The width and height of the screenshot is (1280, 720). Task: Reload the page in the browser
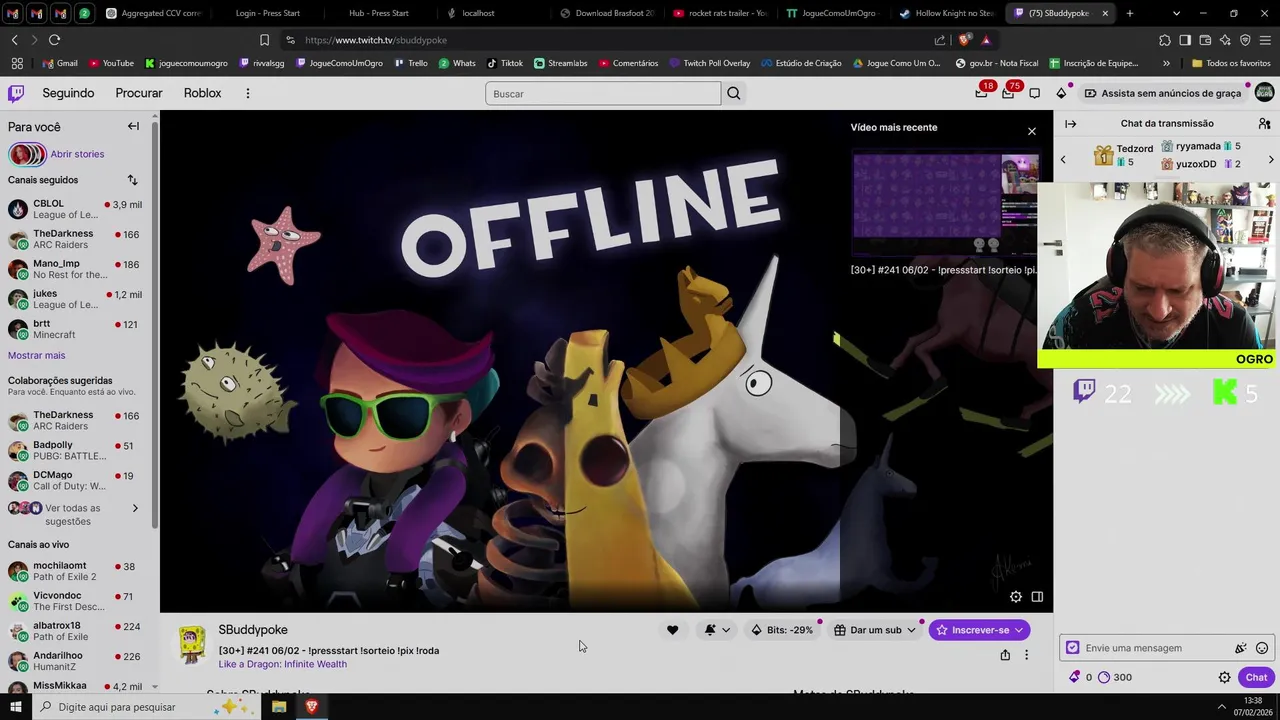tap(54, 40)
